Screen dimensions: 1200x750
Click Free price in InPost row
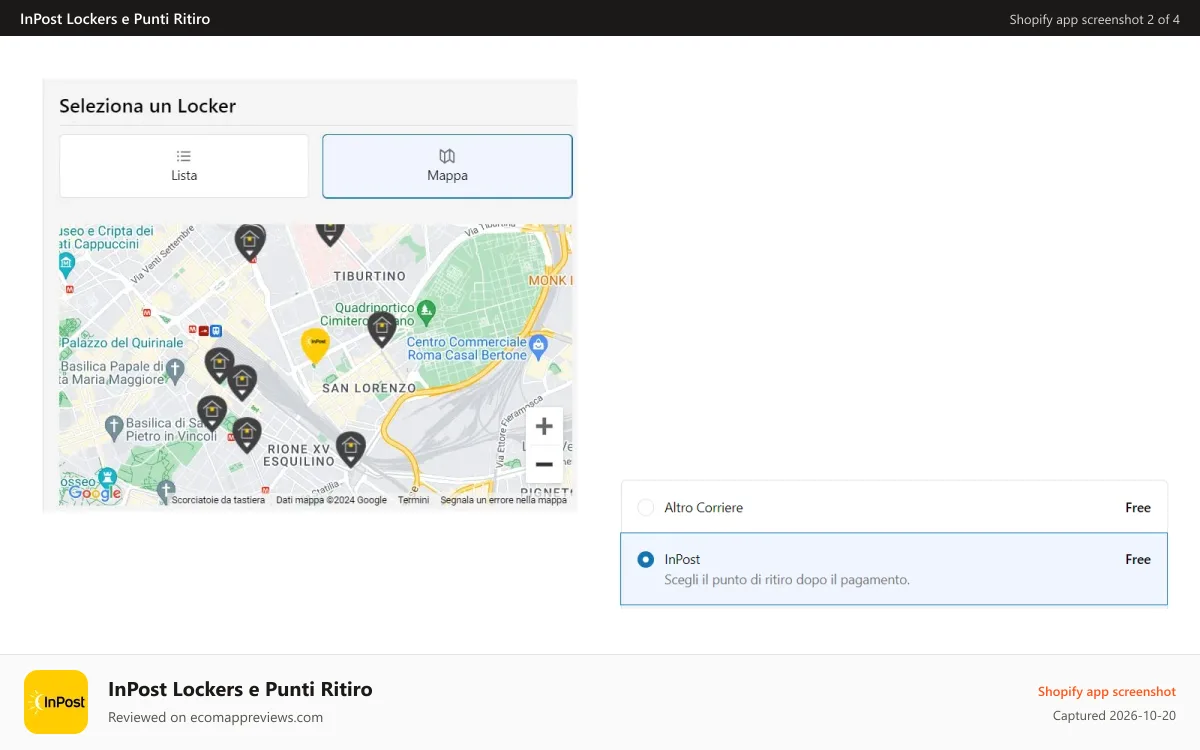tap(1138, 560)
